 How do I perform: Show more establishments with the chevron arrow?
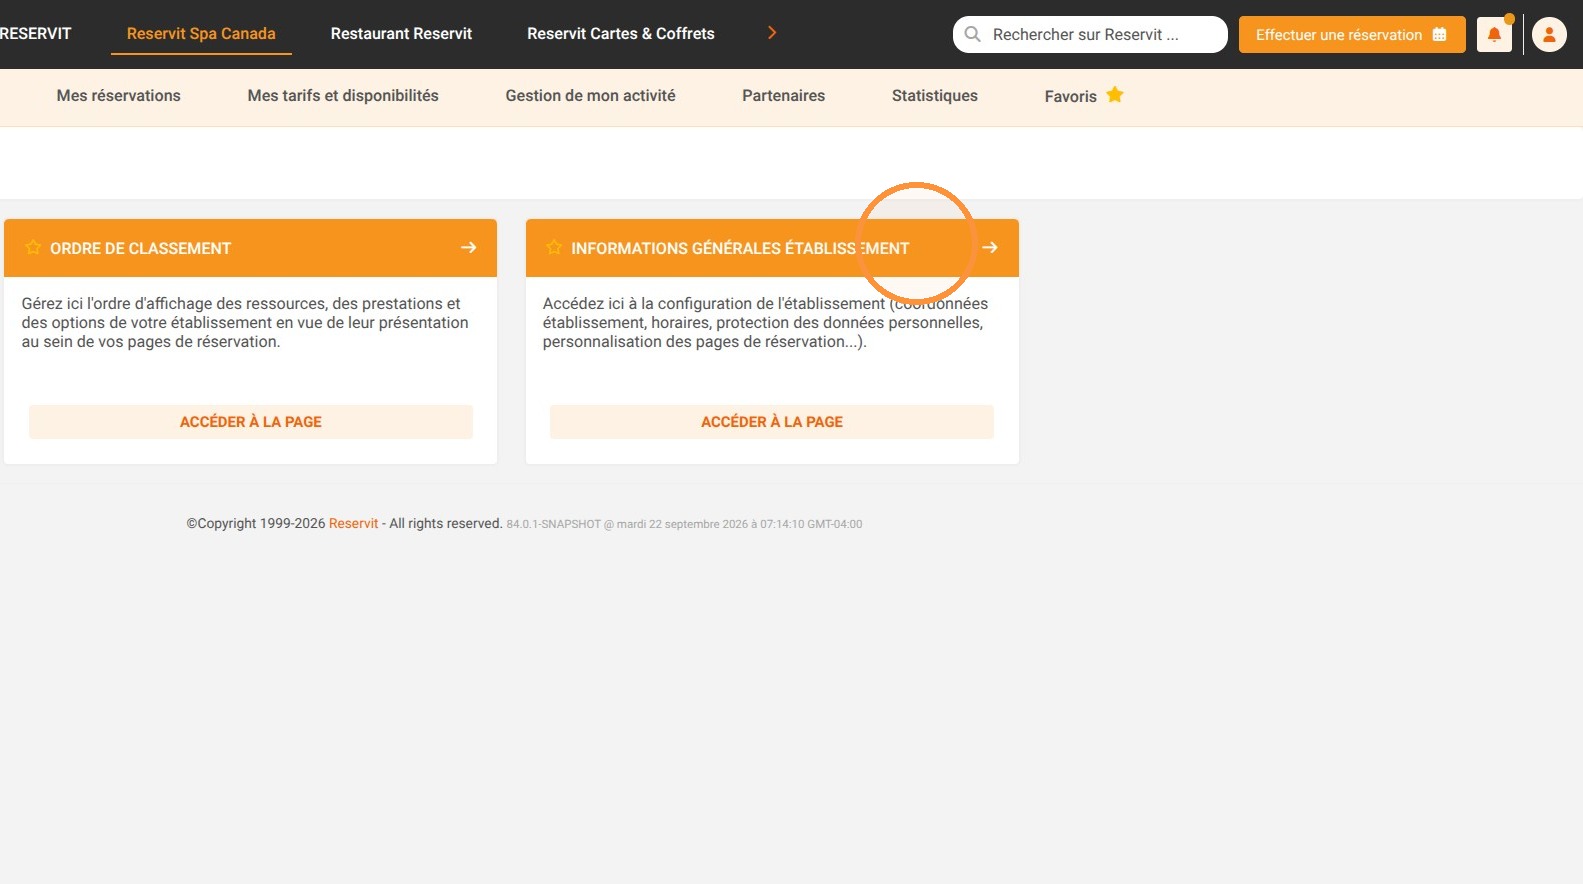tap(771, 33)
